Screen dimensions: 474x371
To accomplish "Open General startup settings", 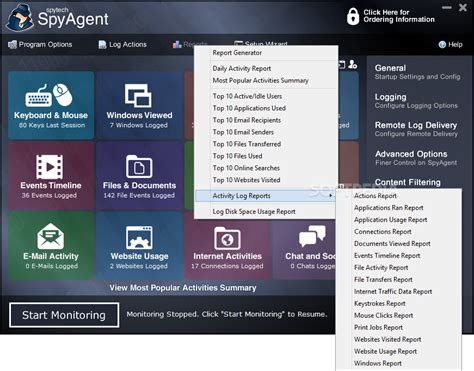I will 417,72.
